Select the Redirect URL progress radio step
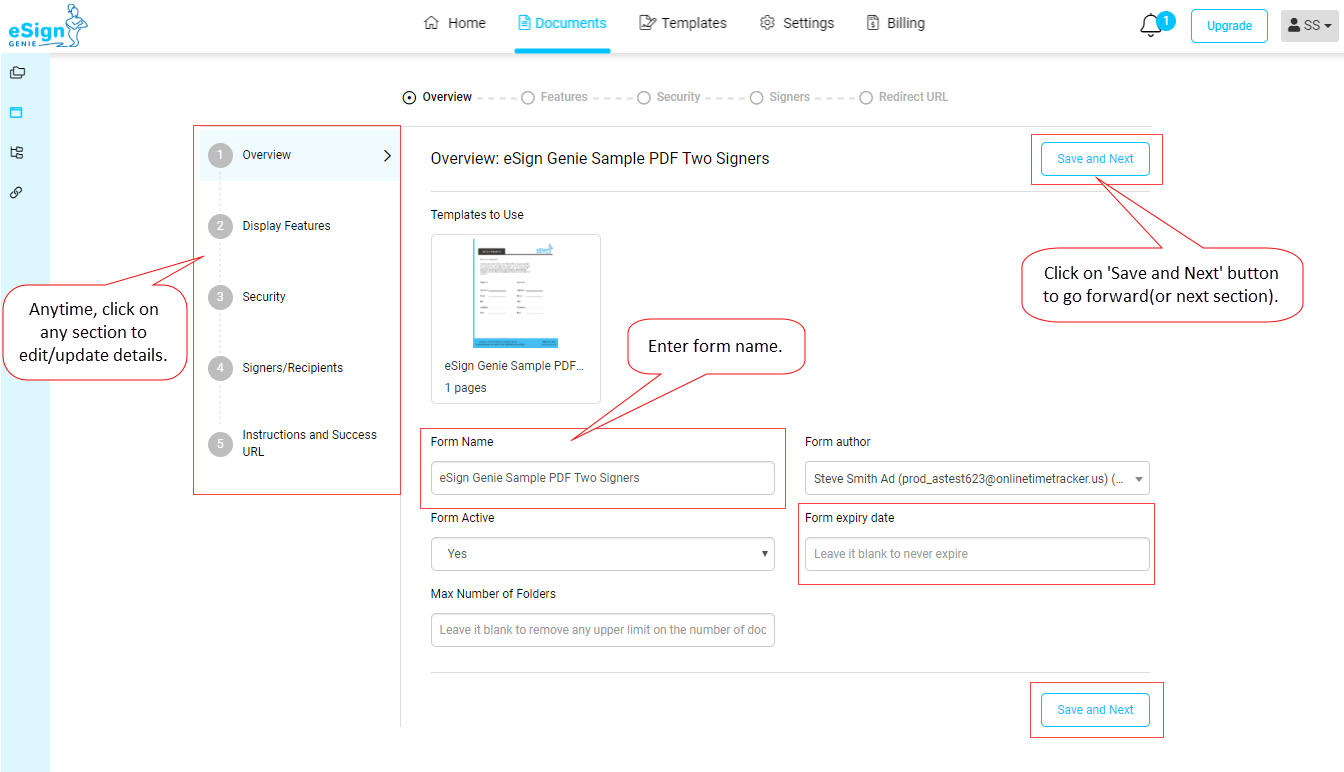Screen dimensions: 1344x772 click(866, 98)
